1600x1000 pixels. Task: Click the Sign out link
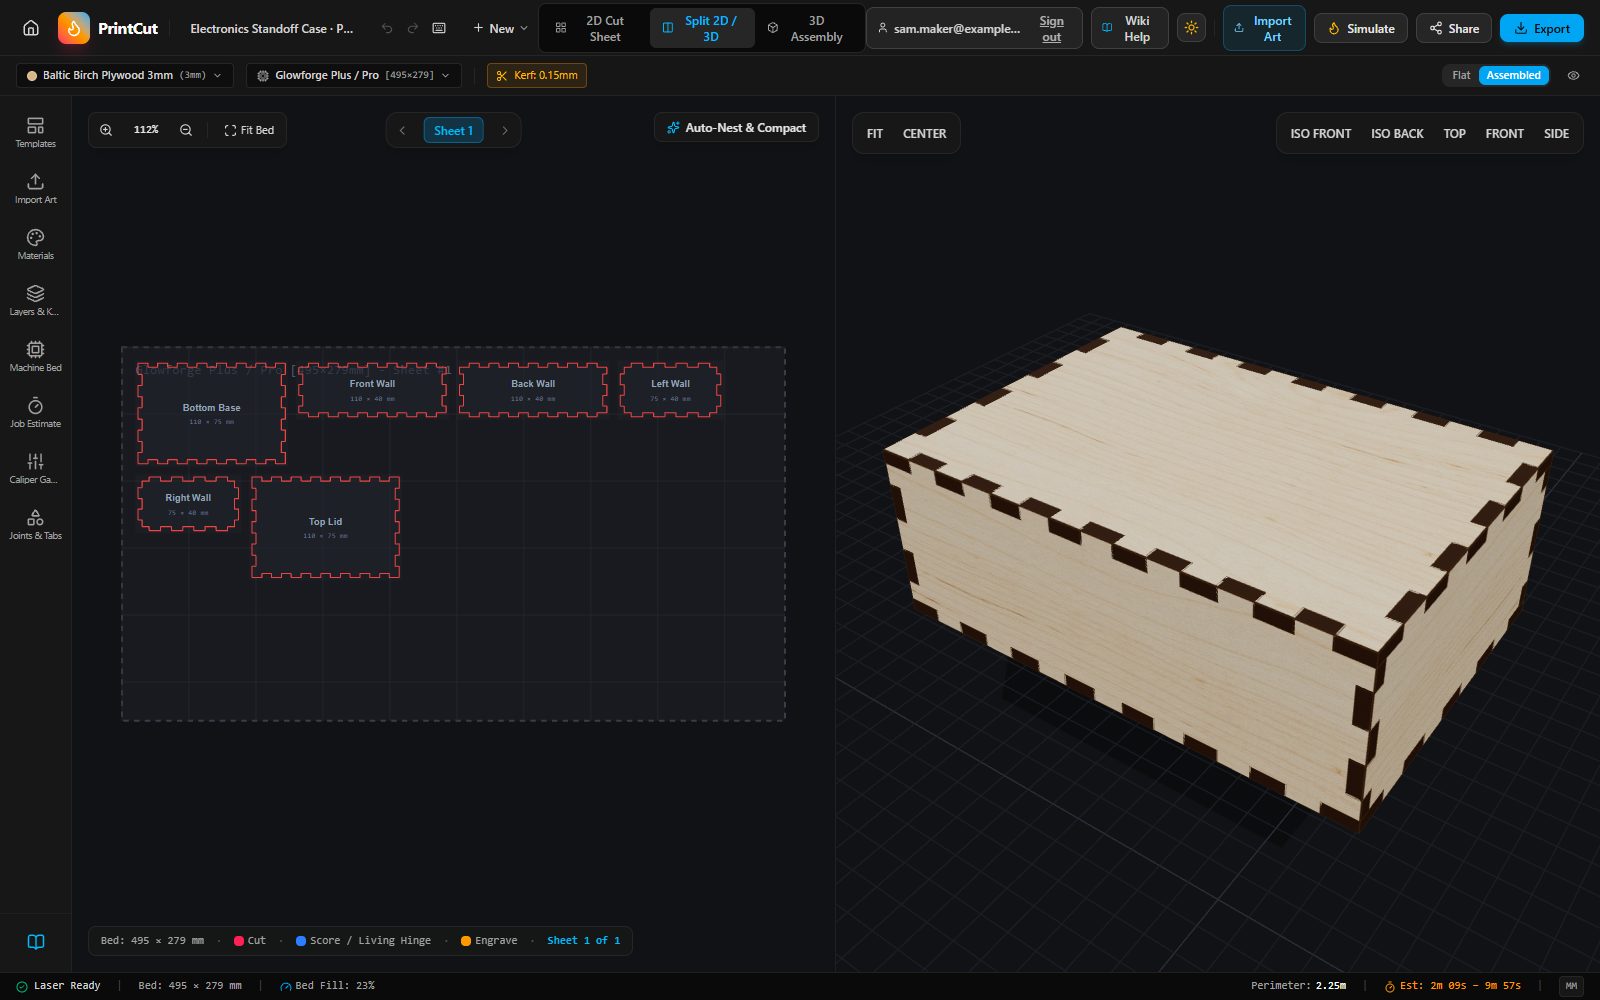click(x=1051, y=28)
